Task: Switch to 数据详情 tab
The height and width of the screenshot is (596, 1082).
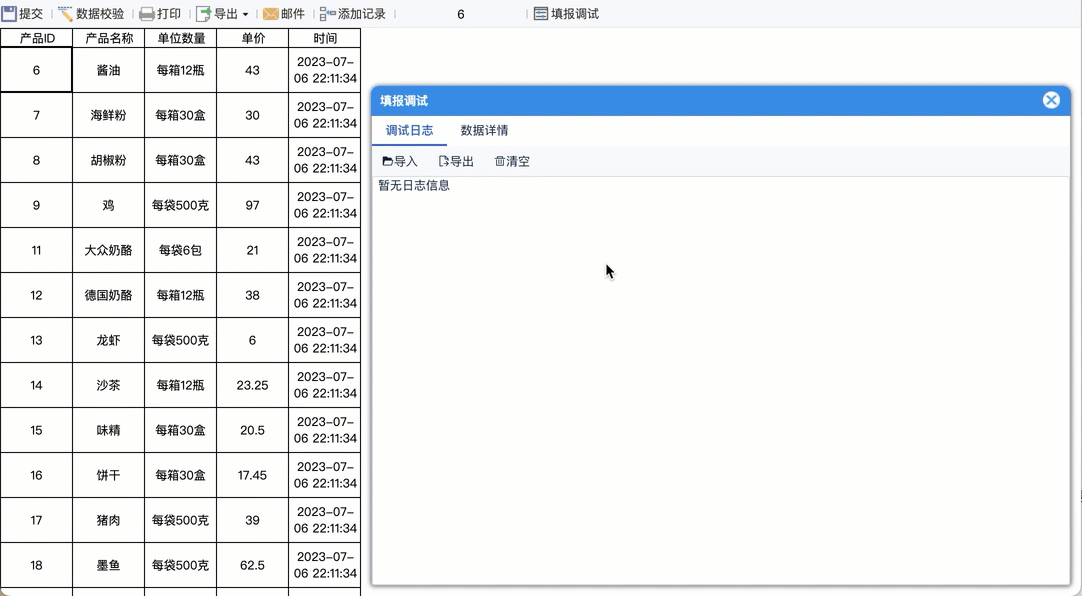Action: pyautogui.click(x=484, y=130)
